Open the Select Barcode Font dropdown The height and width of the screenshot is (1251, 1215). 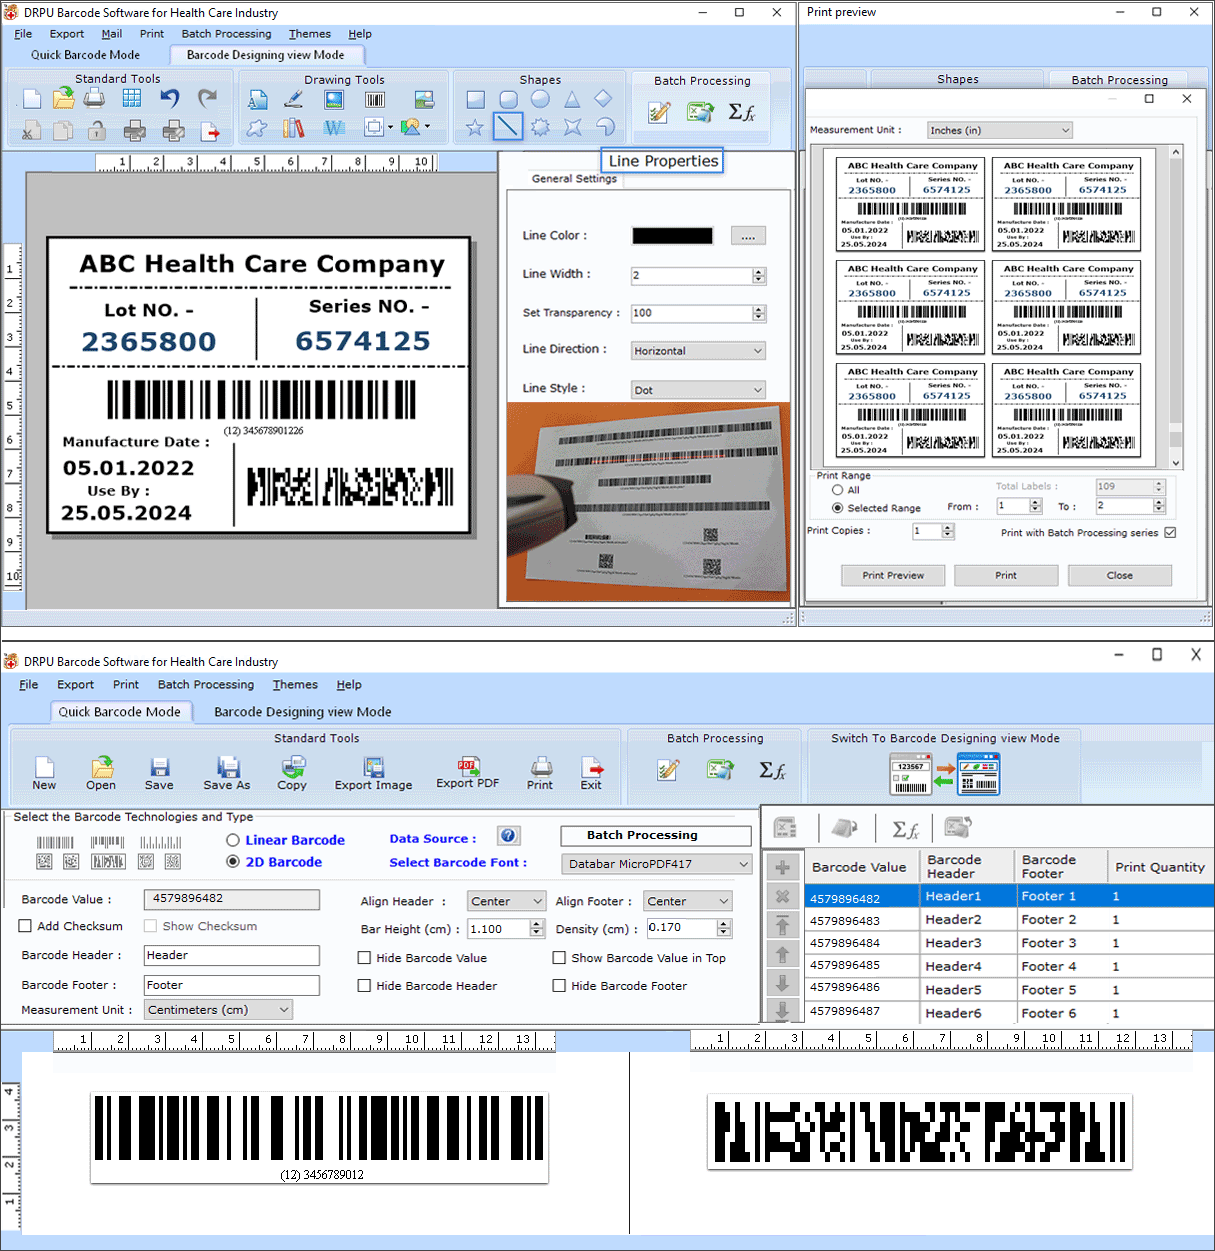656,864
